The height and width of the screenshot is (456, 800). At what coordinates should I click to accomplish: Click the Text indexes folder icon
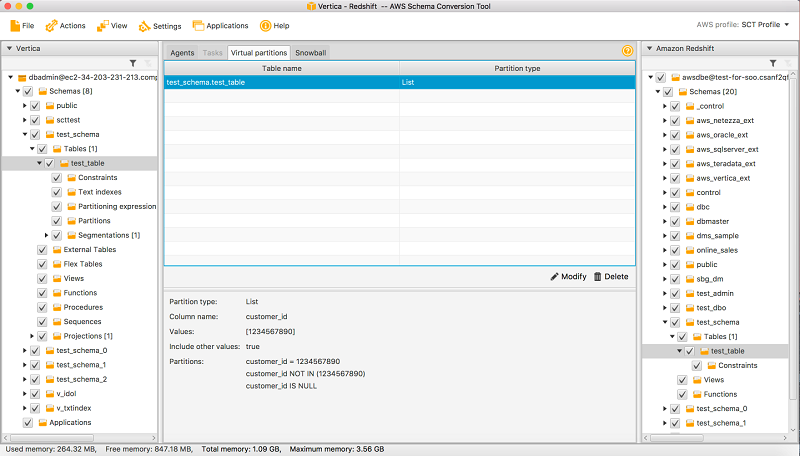[72, 192]
